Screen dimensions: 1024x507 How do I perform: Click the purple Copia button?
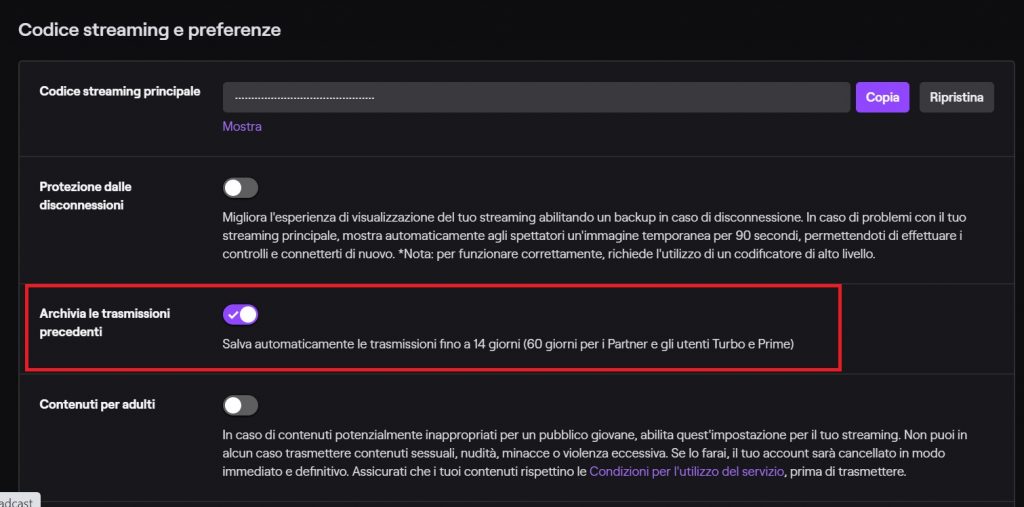pos(882,97)
